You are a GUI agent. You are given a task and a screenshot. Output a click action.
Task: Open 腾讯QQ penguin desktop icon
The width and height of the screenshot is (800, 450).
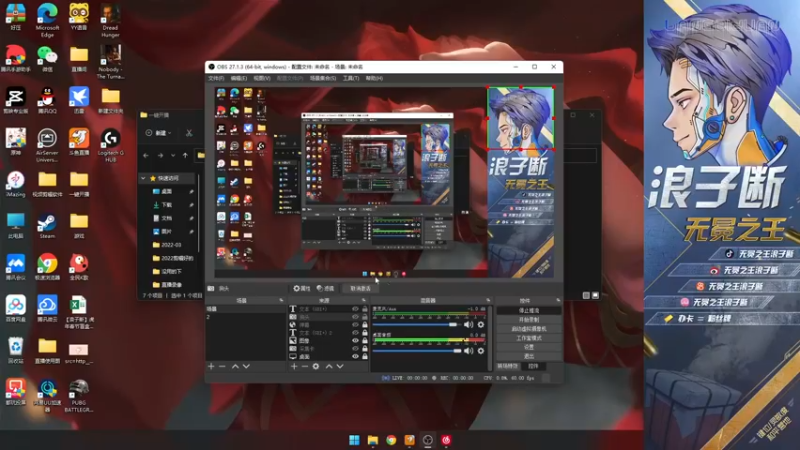click(47, 101)
